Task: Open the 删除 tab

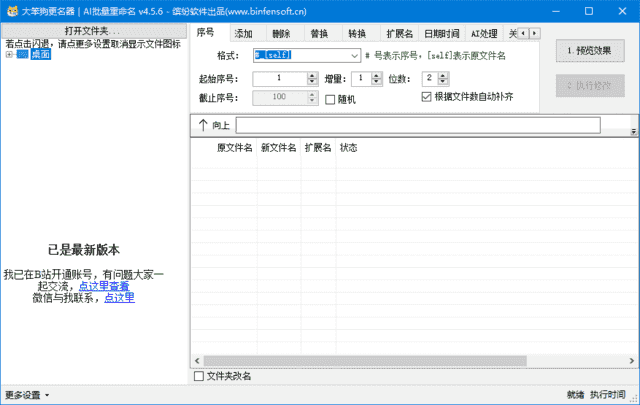Action: (x=281, y=34)
